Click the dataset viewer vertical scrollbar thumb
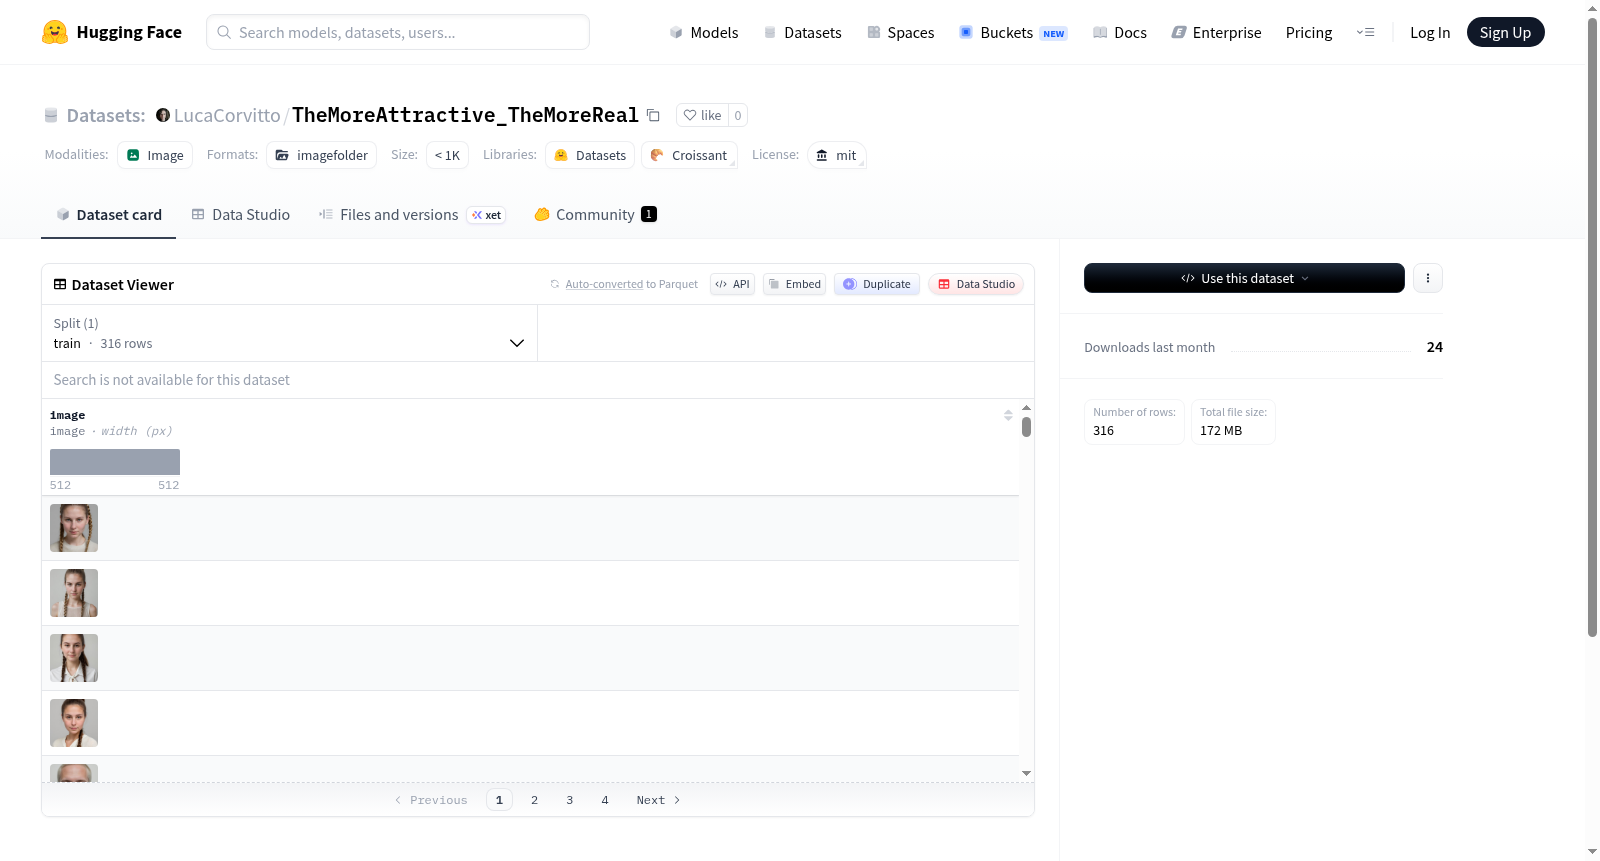1600x861 pixels. pyautogui.click(x=1026, y=427)
